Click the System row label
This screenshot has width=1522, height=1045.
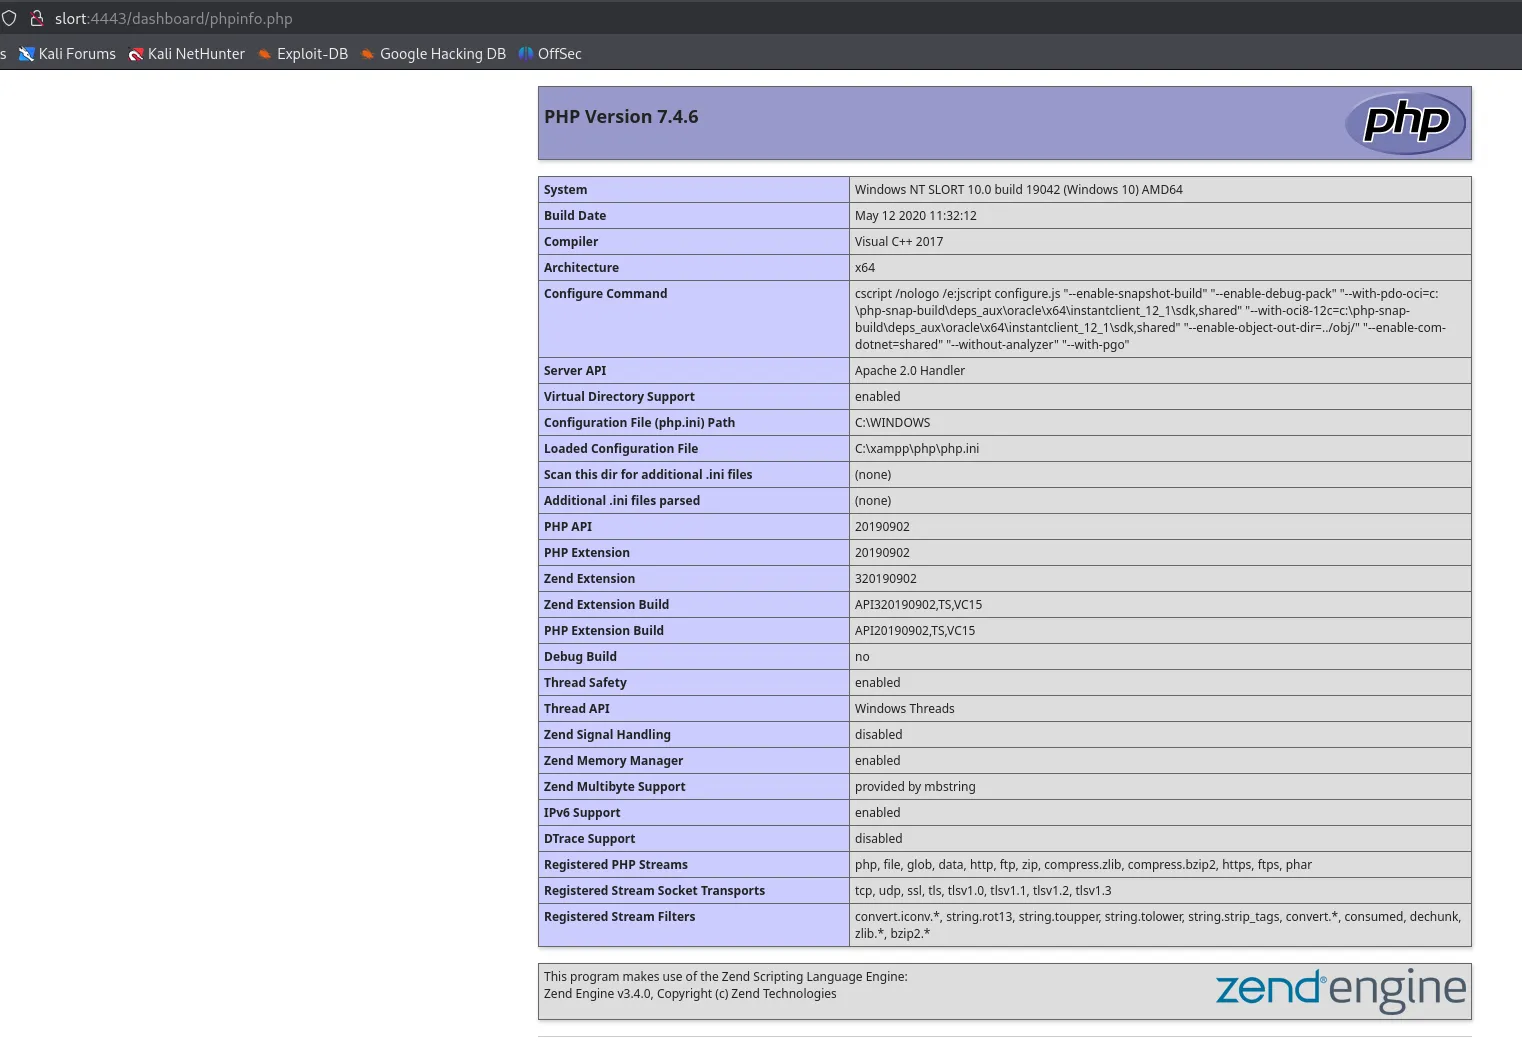[x=566, y=190]
